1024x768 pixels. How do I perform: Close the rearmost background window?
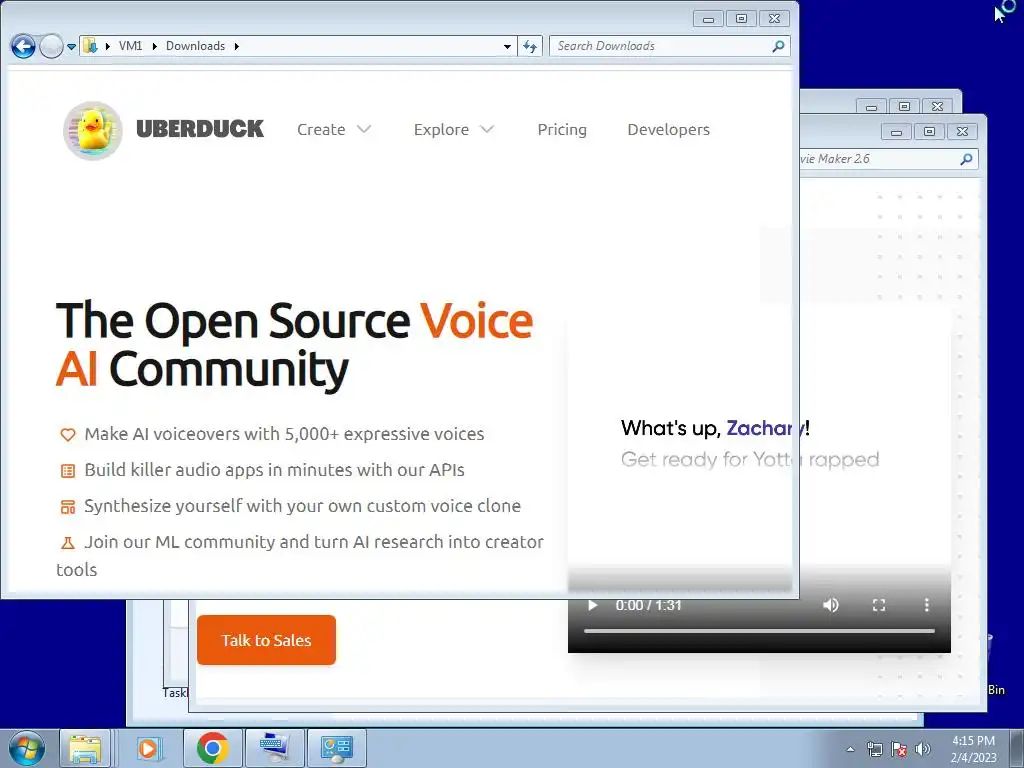click(937, 106)
